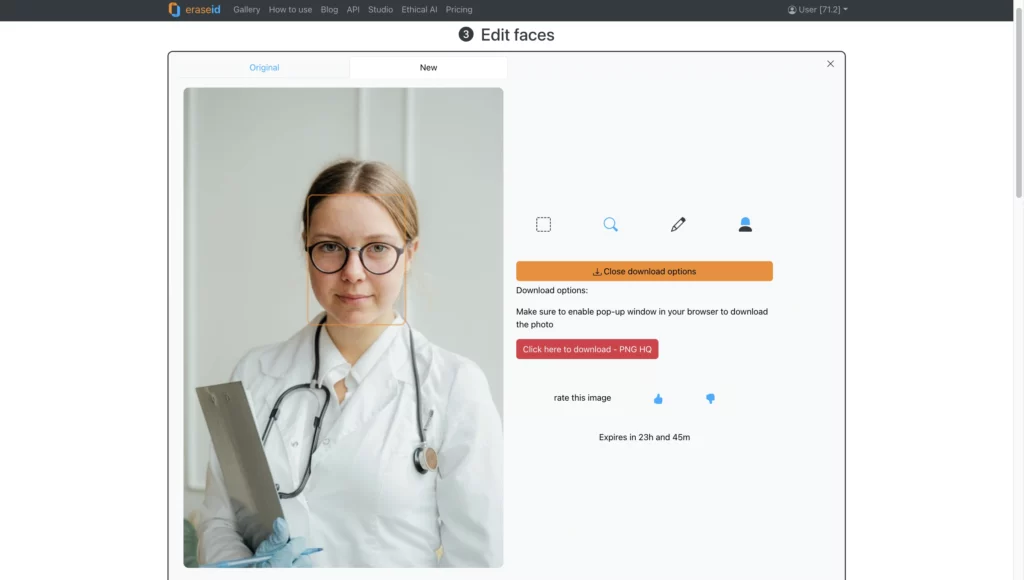Image resolution: width=1024 pixels, height=580 pixels.
Task: Open the Blog link
Action: click(x=329, y=10)
